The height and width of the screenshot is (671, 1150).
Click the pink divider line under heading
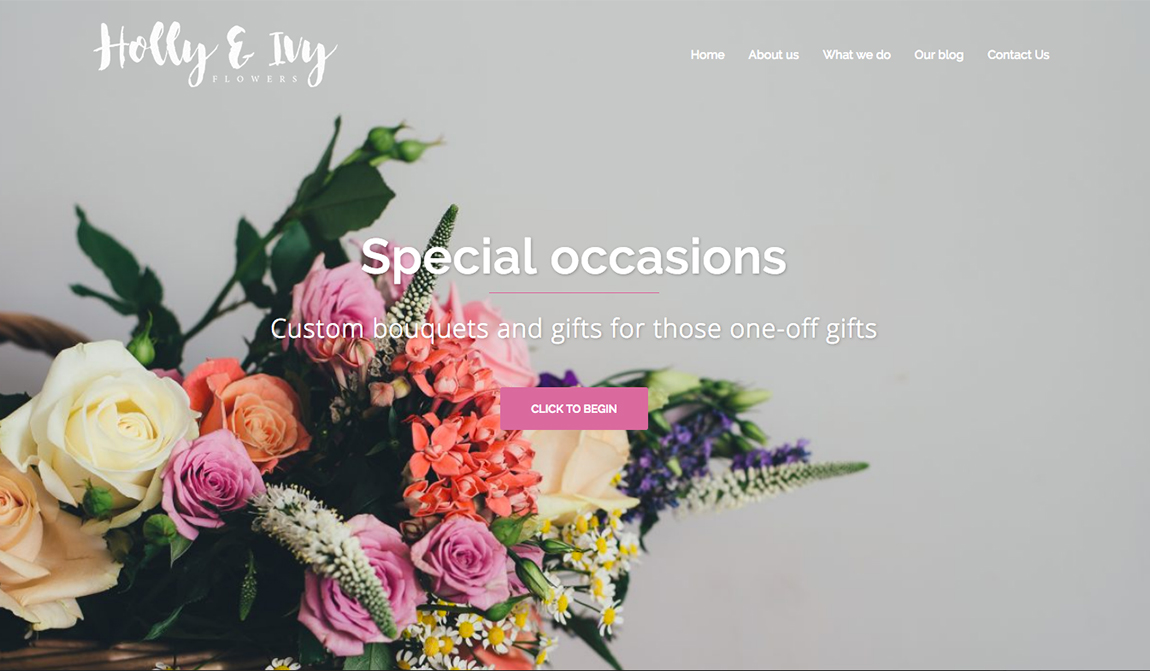coord(574,293)
